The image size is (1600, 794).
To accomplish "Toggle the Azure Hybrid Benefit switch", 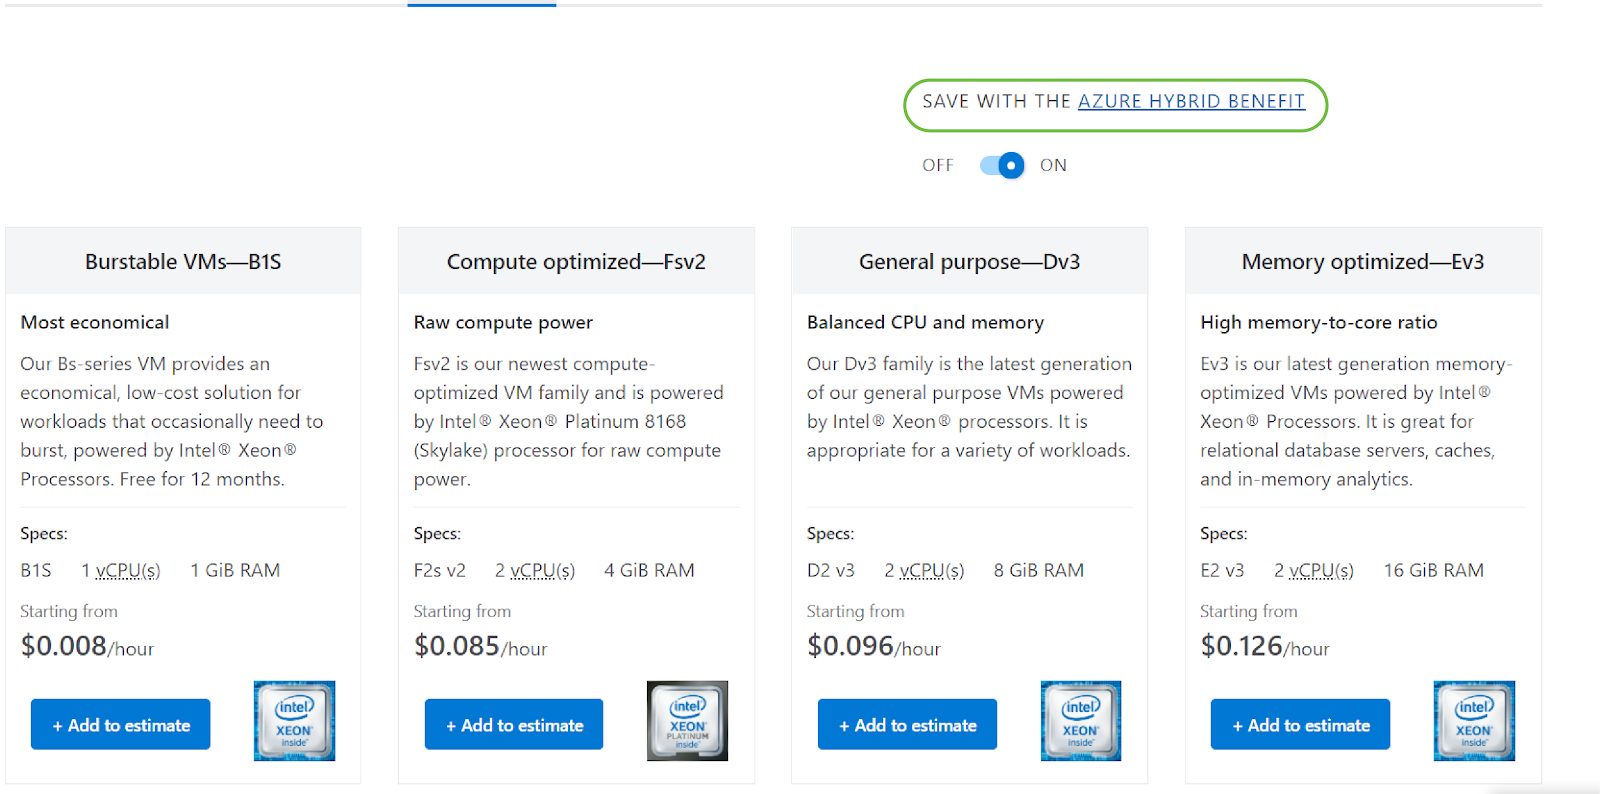I will (1002, 165).
